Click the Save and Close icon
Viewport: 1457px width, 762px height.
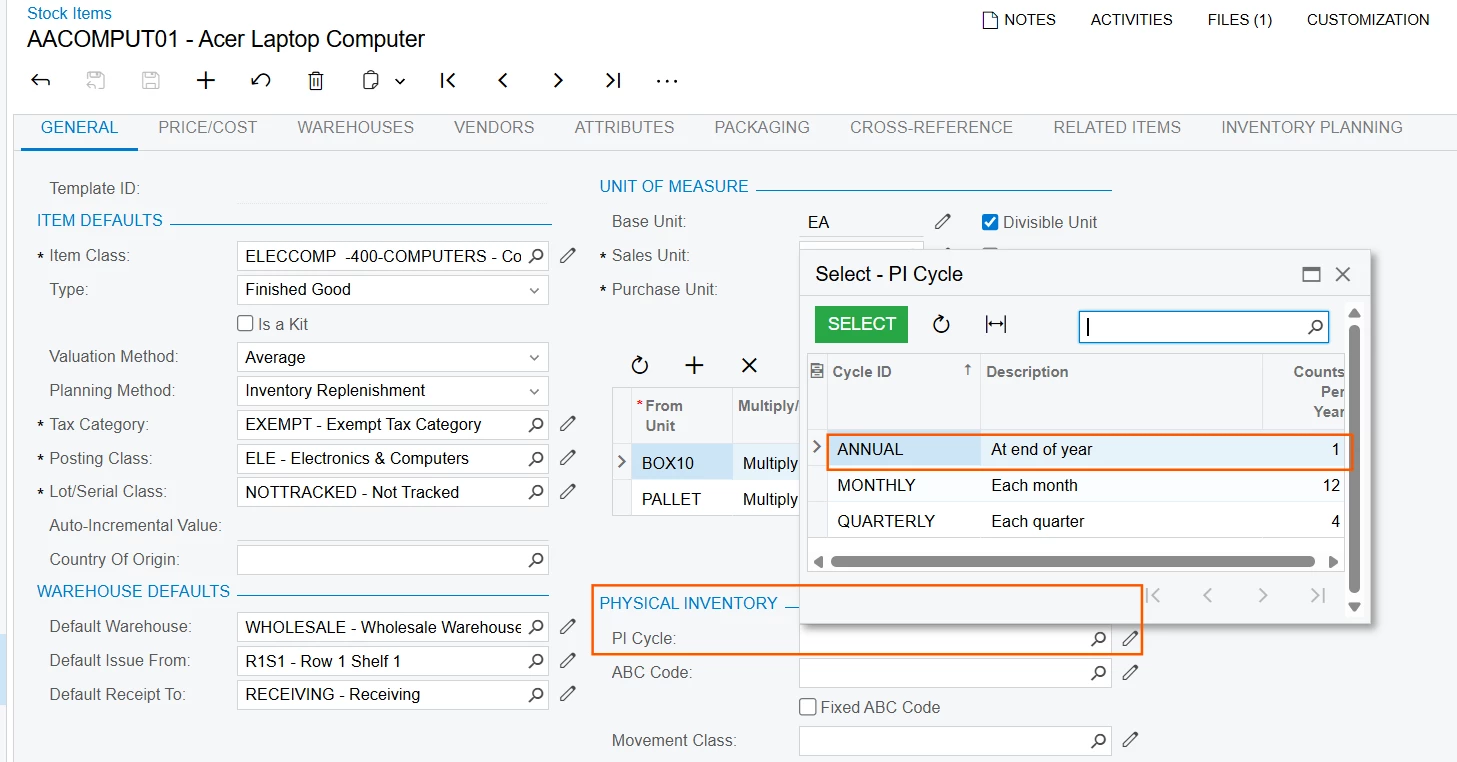(96, 81)
